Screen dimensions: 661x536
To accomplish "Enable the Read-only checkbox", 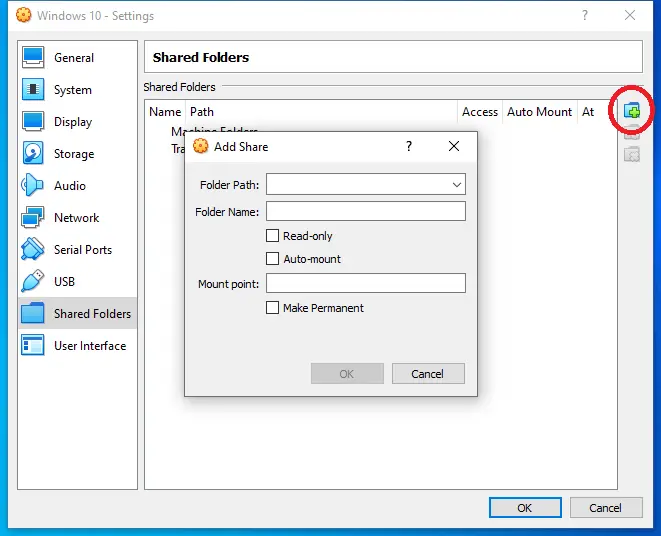I will pos(272,235).
